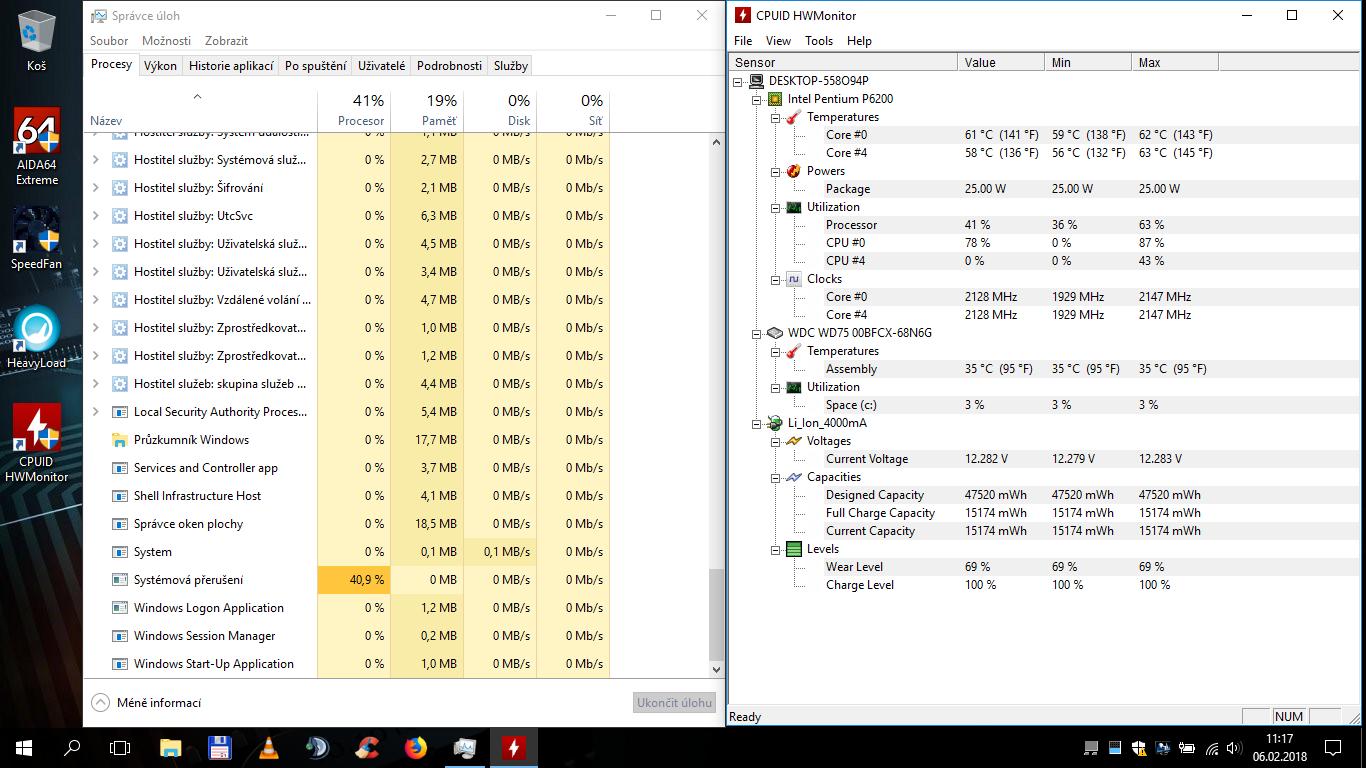Collapse the Voltages node

tap(776, 441)
